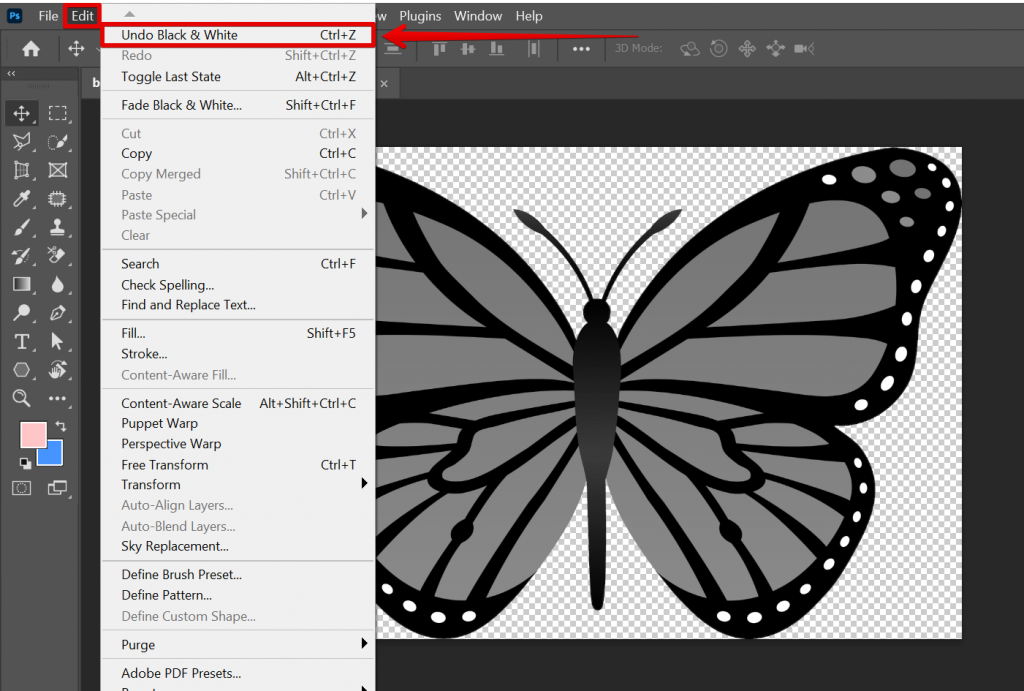Toggle Quick Mask mode
Screen dimensions: 1024x691
(22, 488)
